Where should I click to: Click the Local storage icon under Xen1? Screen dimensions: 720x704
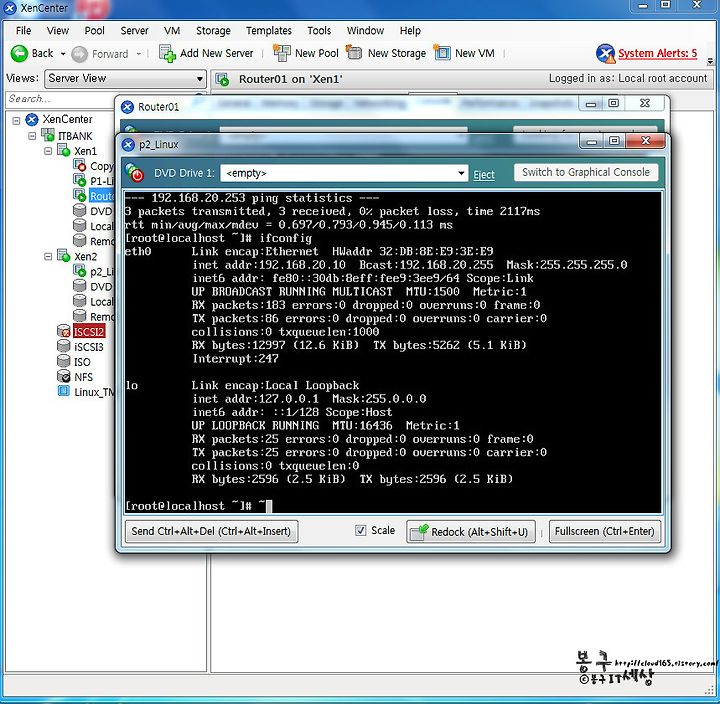click(x=79, y=225)
